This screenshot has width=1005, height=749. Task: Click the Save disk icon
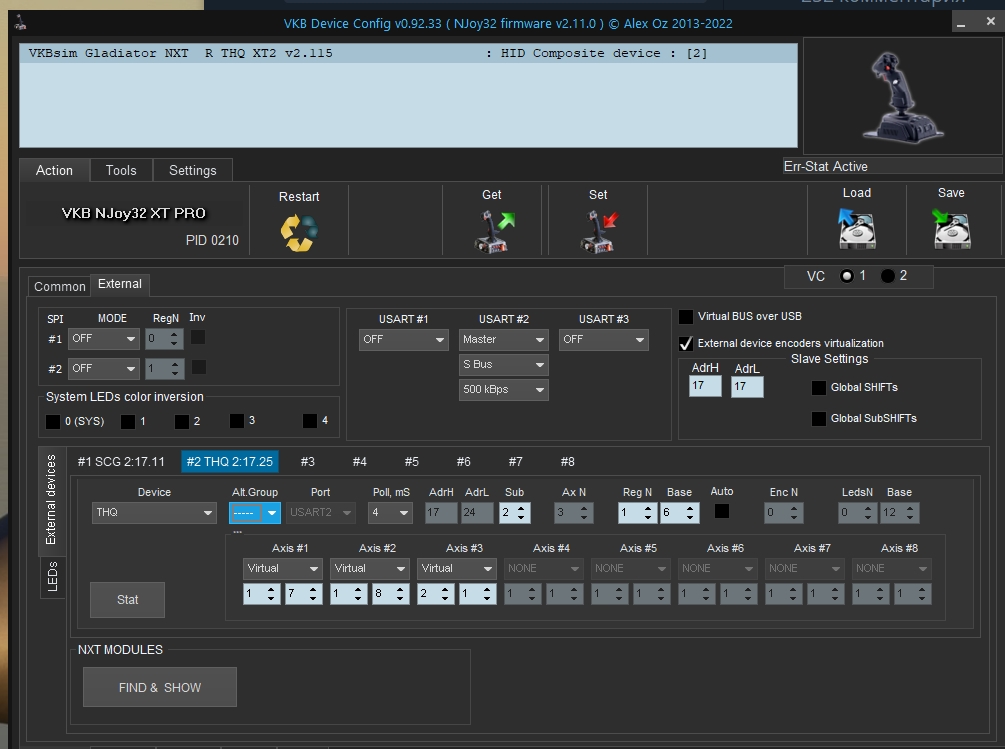click(951, 229)
